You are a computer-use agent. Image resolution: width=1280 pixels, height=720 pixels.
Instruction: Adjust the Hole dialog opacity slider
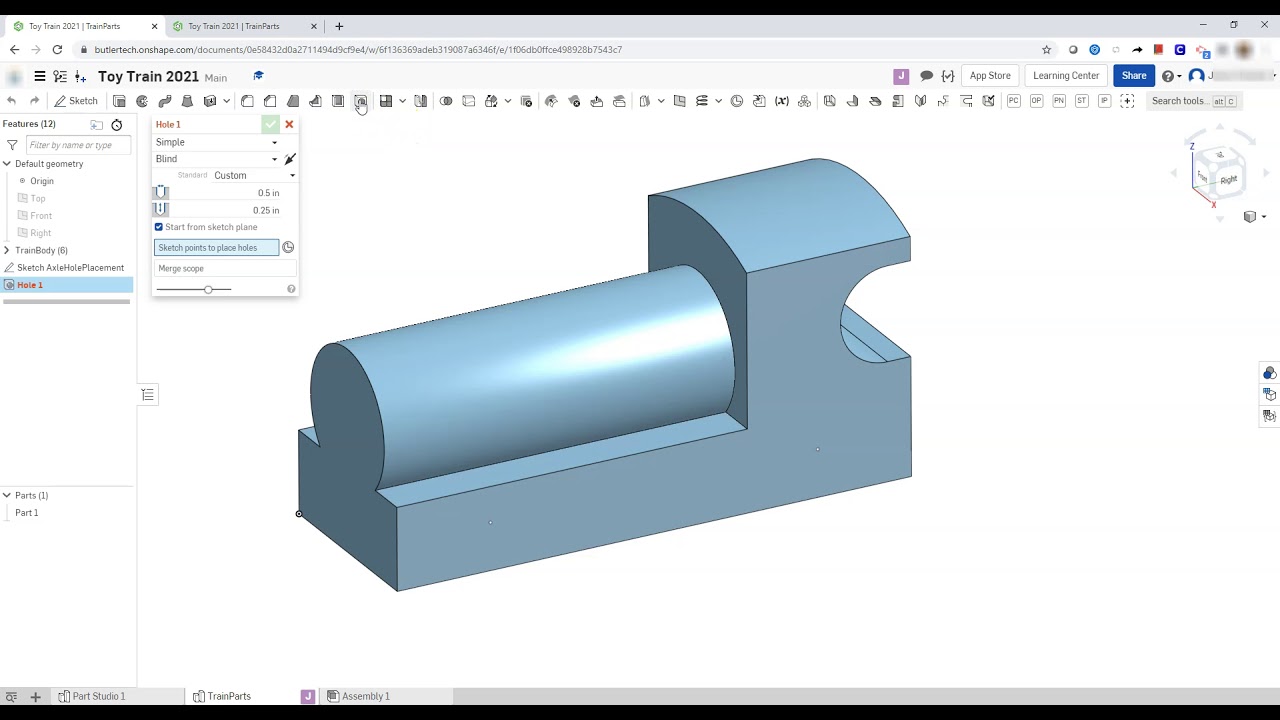[x=208, y=289]
